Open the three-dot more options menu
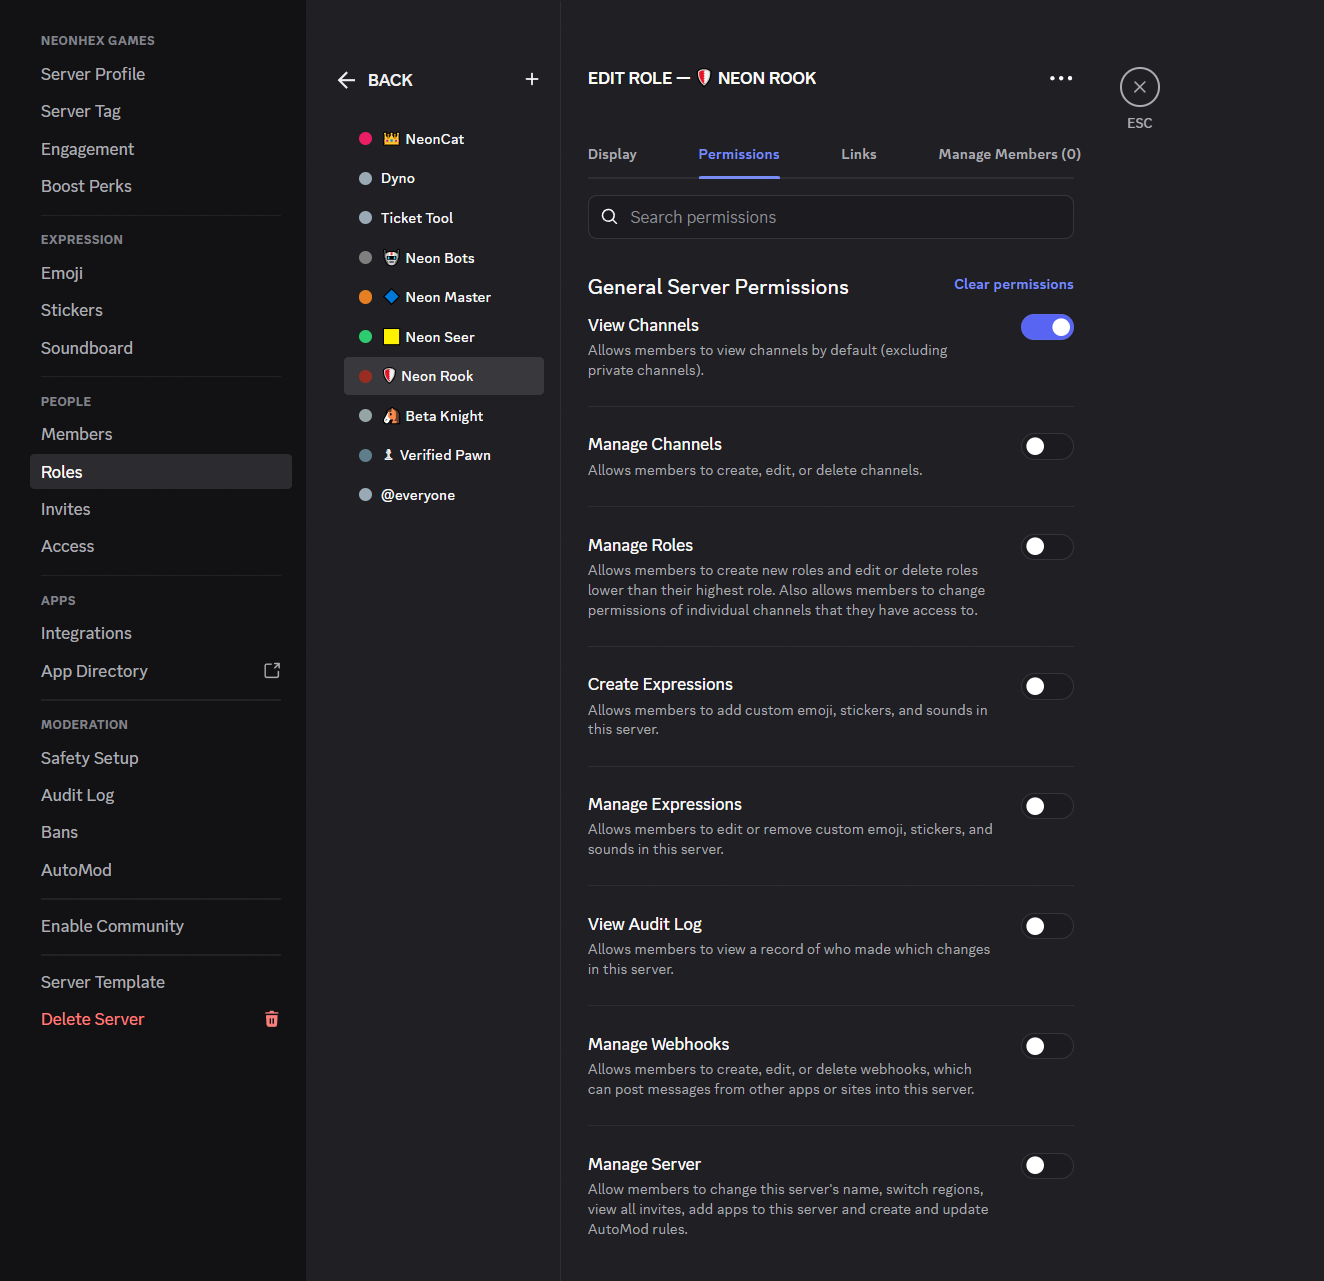1324x1281 pixels. coord(1061,78)
